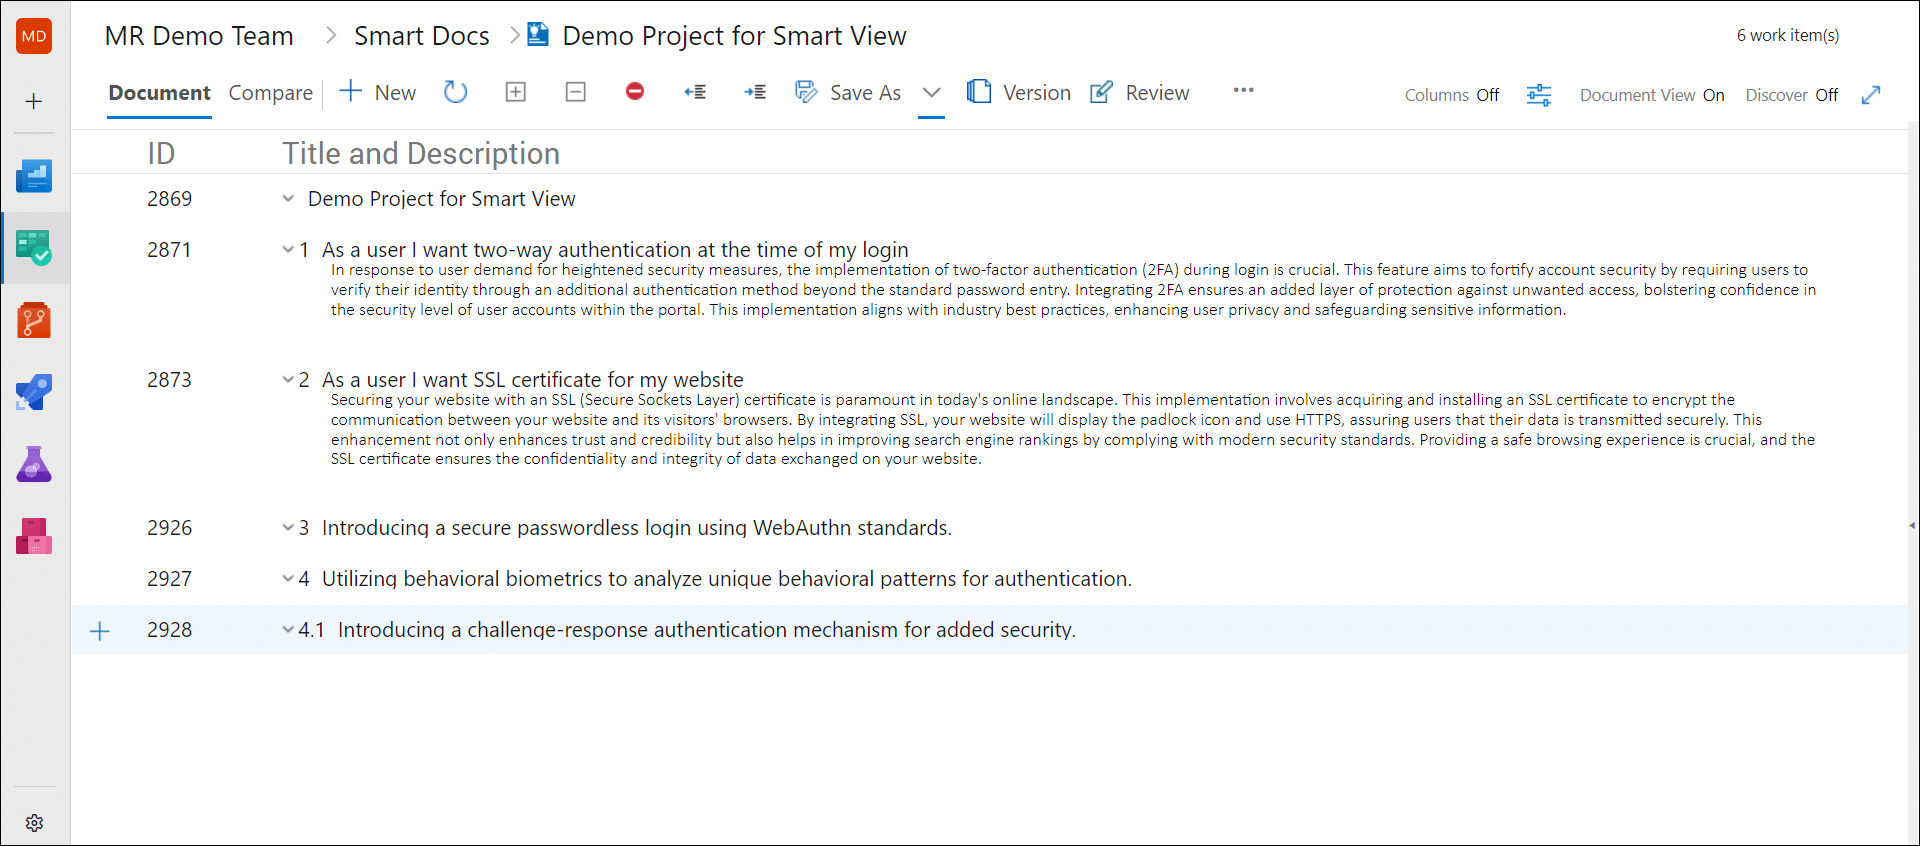
Task: Click the Save As label
Action: (x=865, y=93)
